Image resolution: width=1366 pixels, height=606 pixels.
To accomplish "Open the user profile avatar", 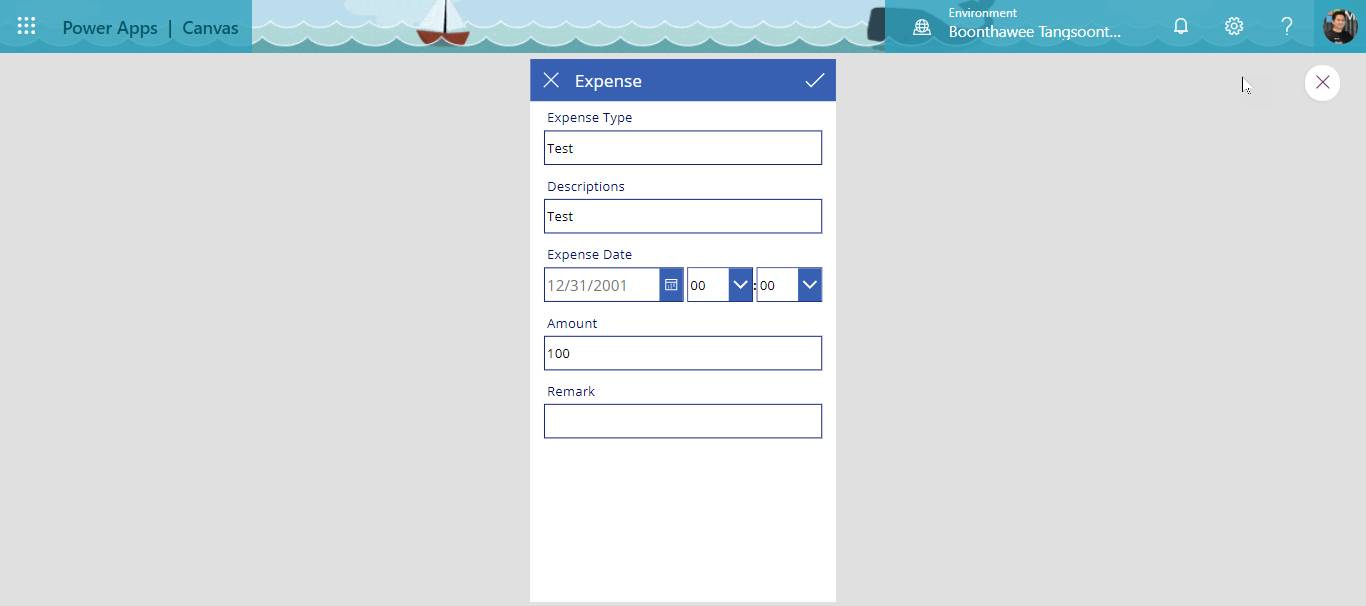I will (1339, 27).
